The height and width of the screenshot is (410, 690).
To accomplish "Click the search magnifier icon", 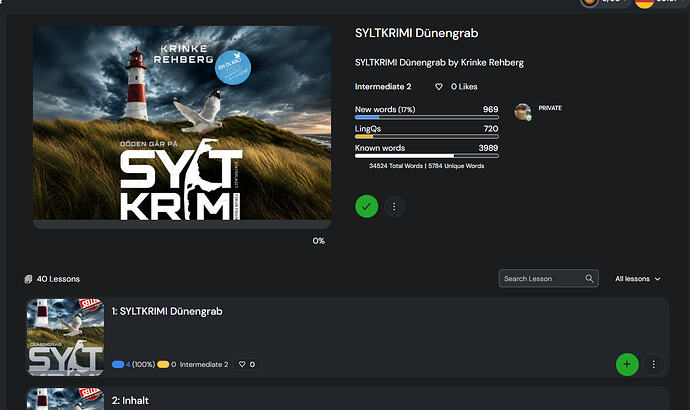I will tap(589, 278).
